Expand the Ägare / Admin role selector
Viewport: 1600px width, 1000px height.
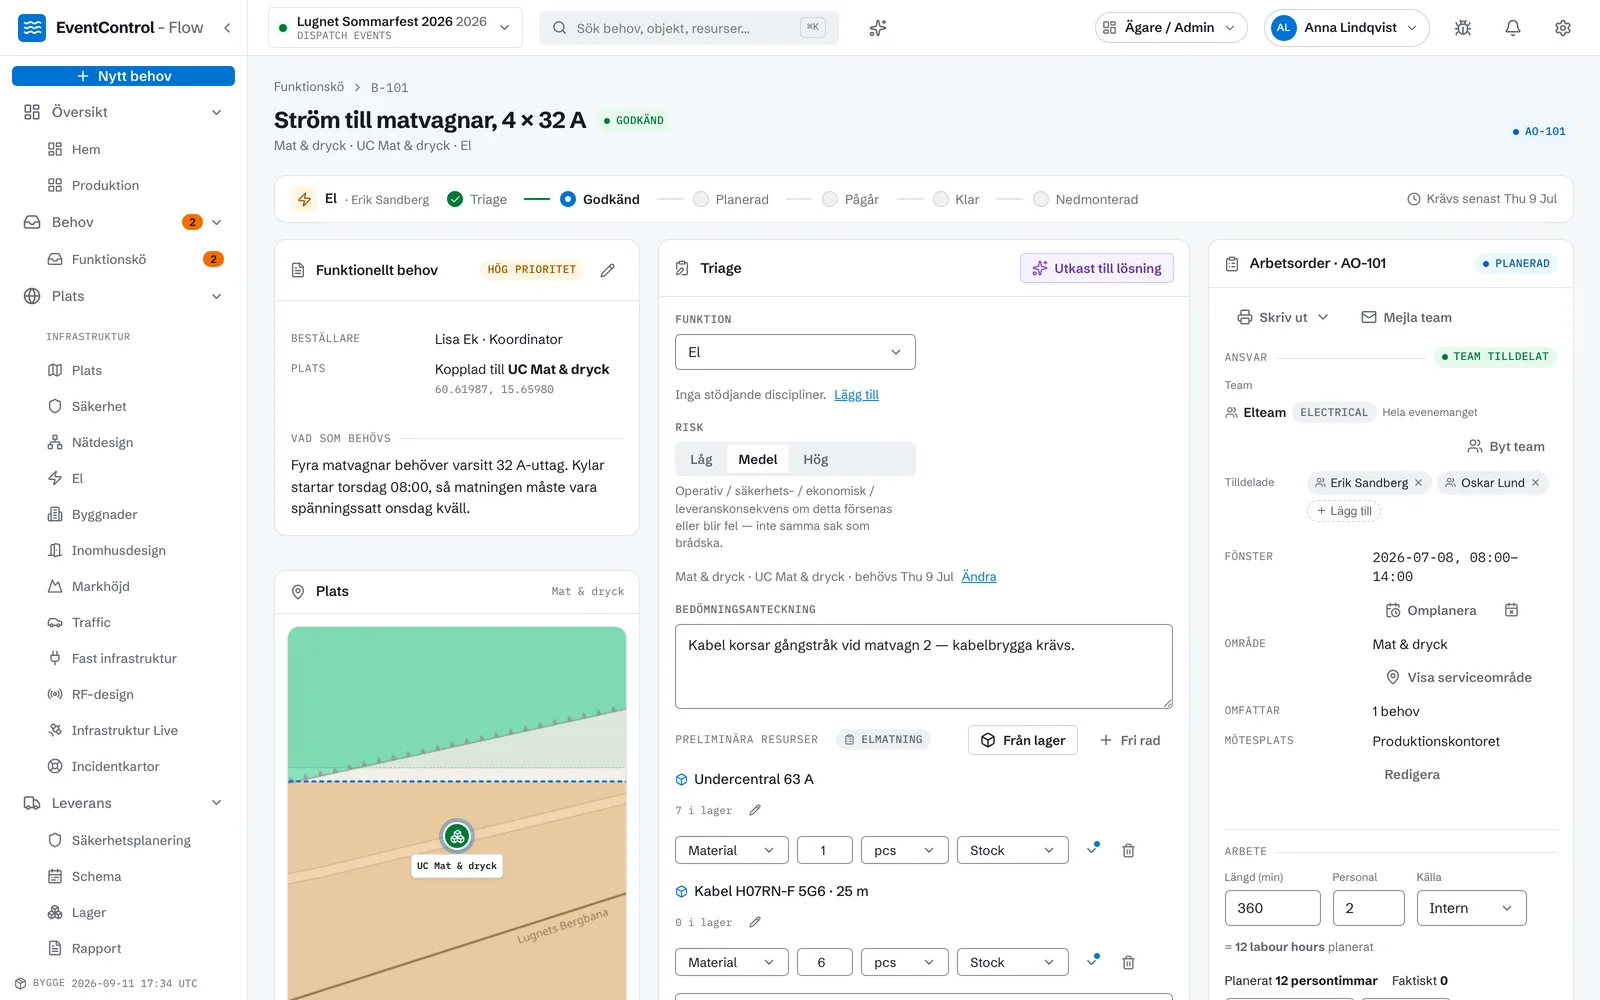pyautogui.click(x=1171, y=28)
